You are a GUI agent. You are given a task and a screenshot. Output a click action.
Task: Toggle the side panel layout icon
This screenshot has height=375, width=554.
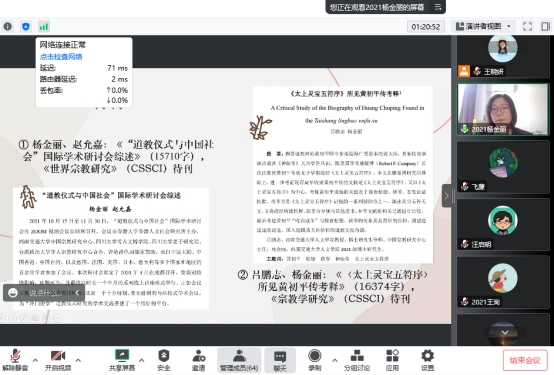[546, 27]
